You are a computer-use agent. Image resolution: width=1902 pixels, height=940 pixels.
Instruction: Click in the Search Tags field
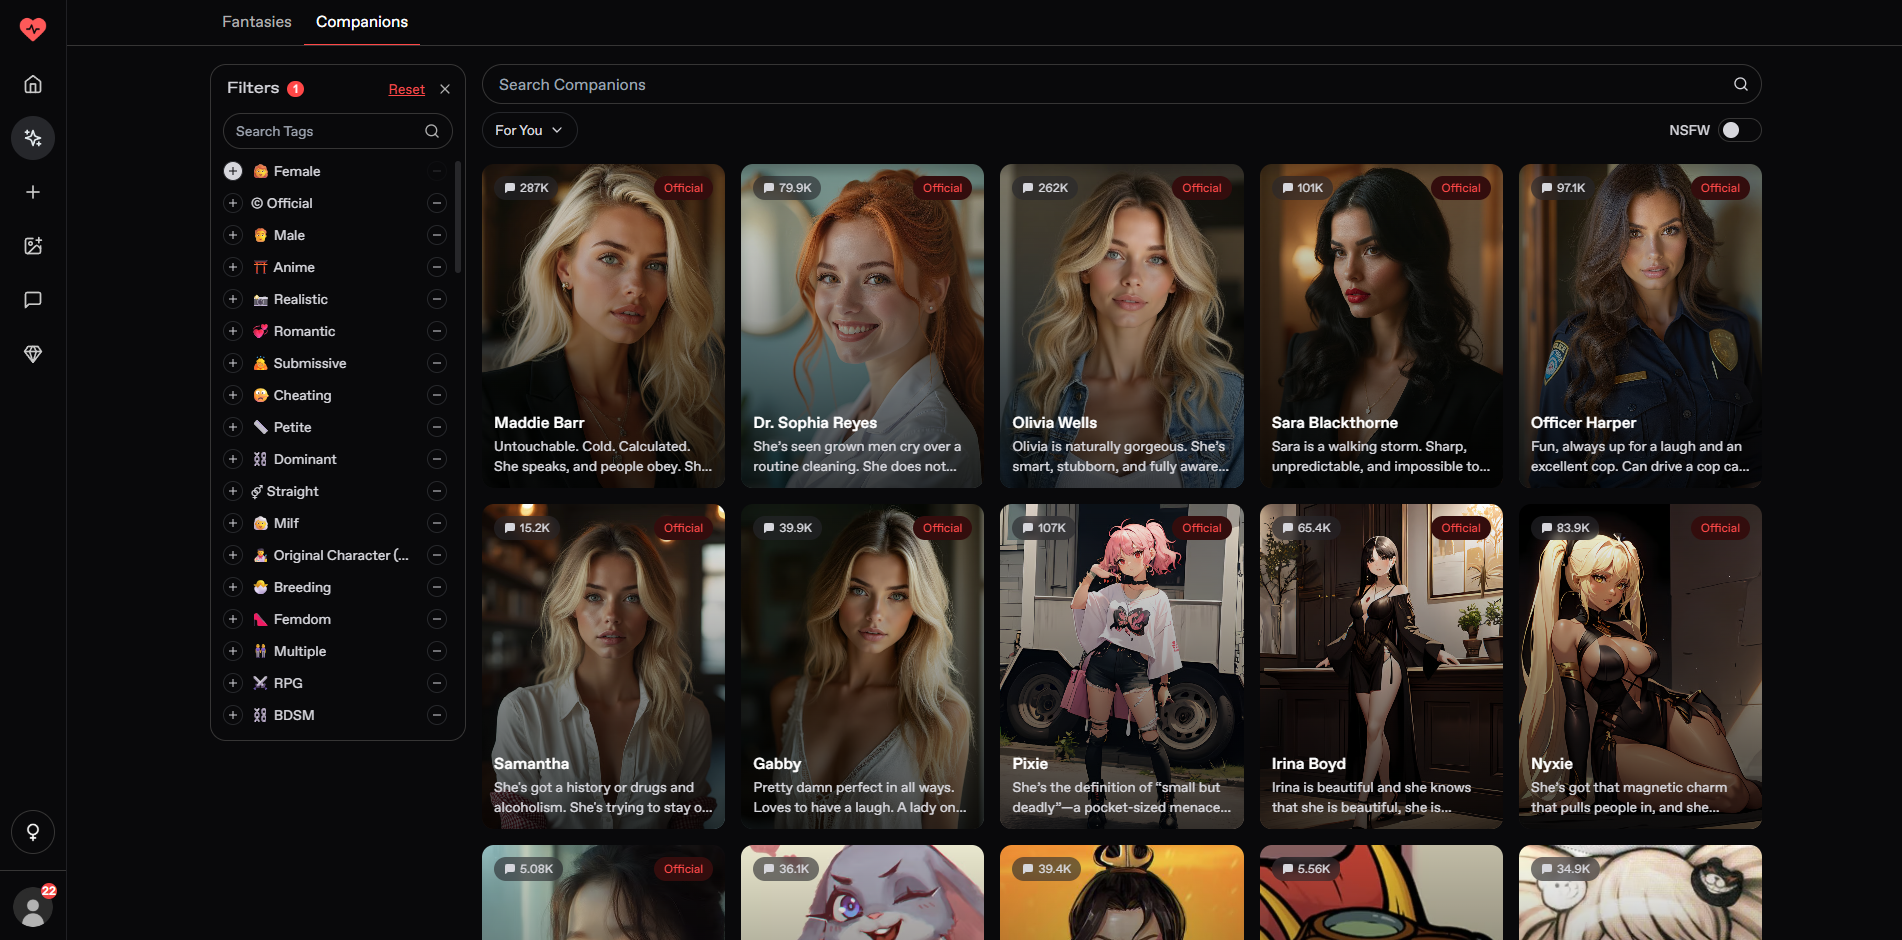pos(337,131)
